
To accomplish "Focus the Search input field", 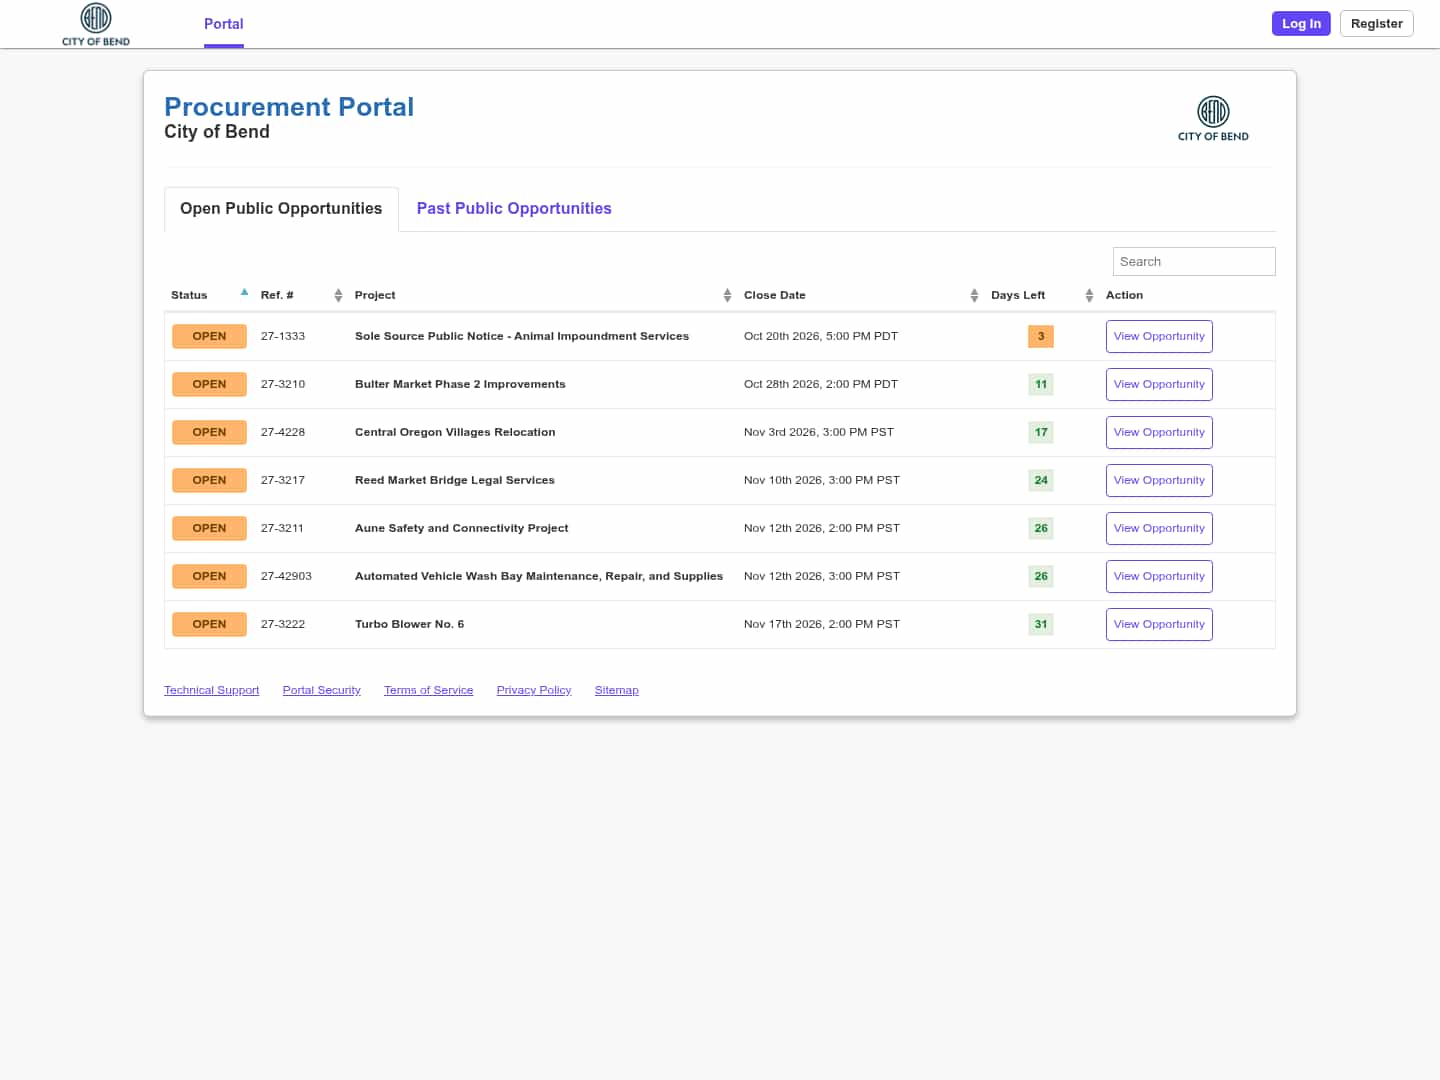I will click(1194, 261).
